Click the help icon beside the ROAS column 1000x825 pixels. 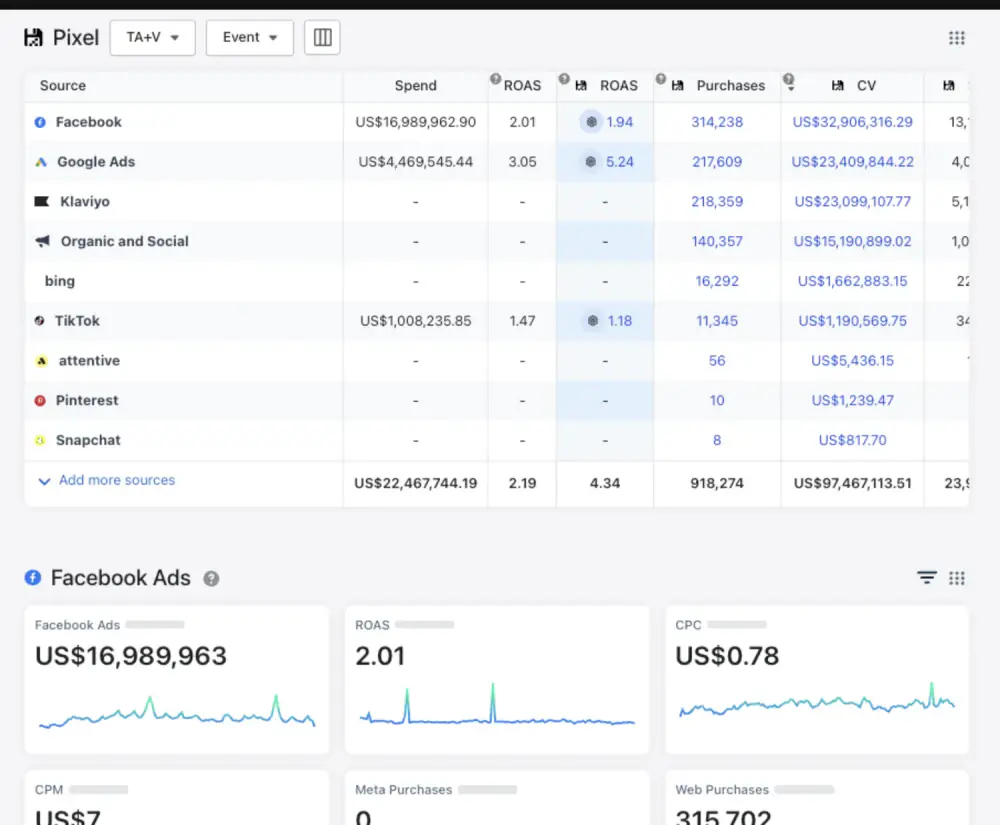tap(496, 79)
